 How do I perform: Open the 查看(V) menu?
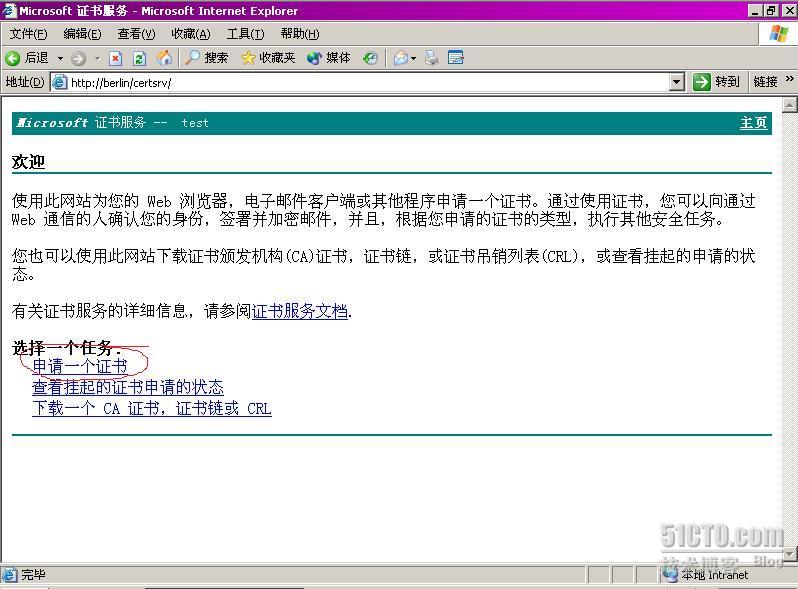136,34
